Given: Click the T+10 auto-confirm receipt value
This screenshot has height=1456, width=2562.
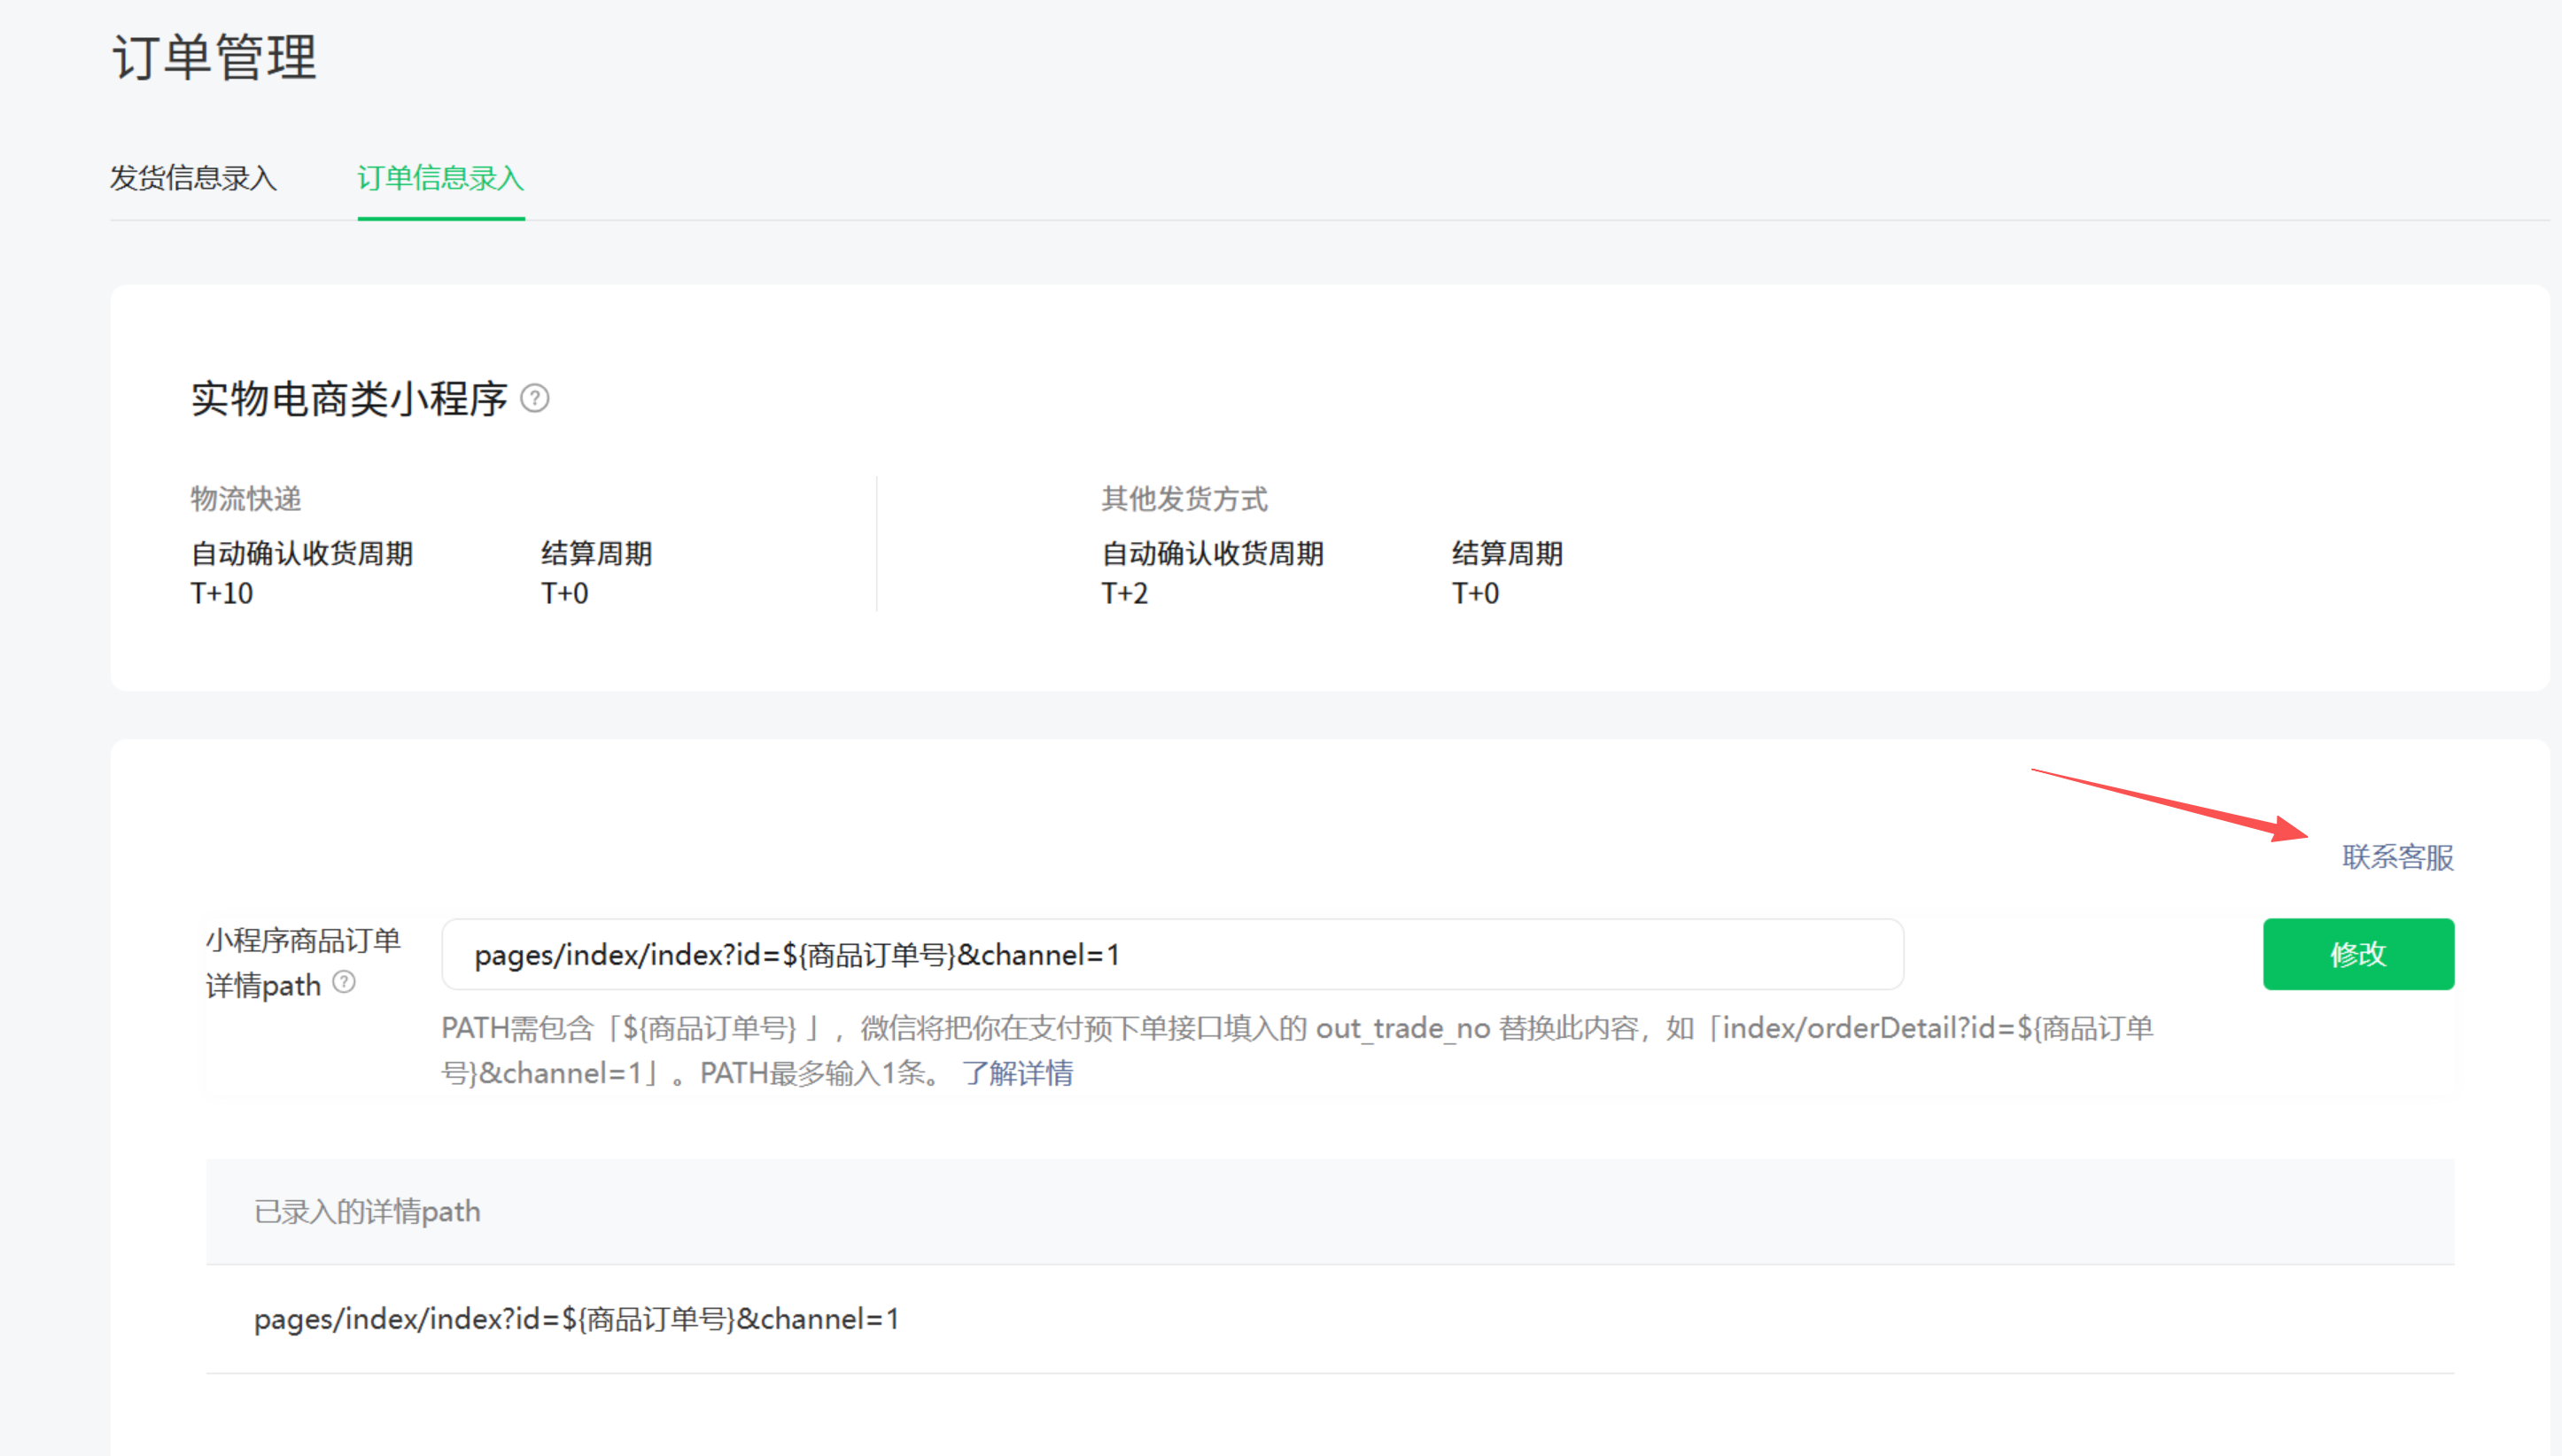Looking at the screenshot, I should (222, 594).
